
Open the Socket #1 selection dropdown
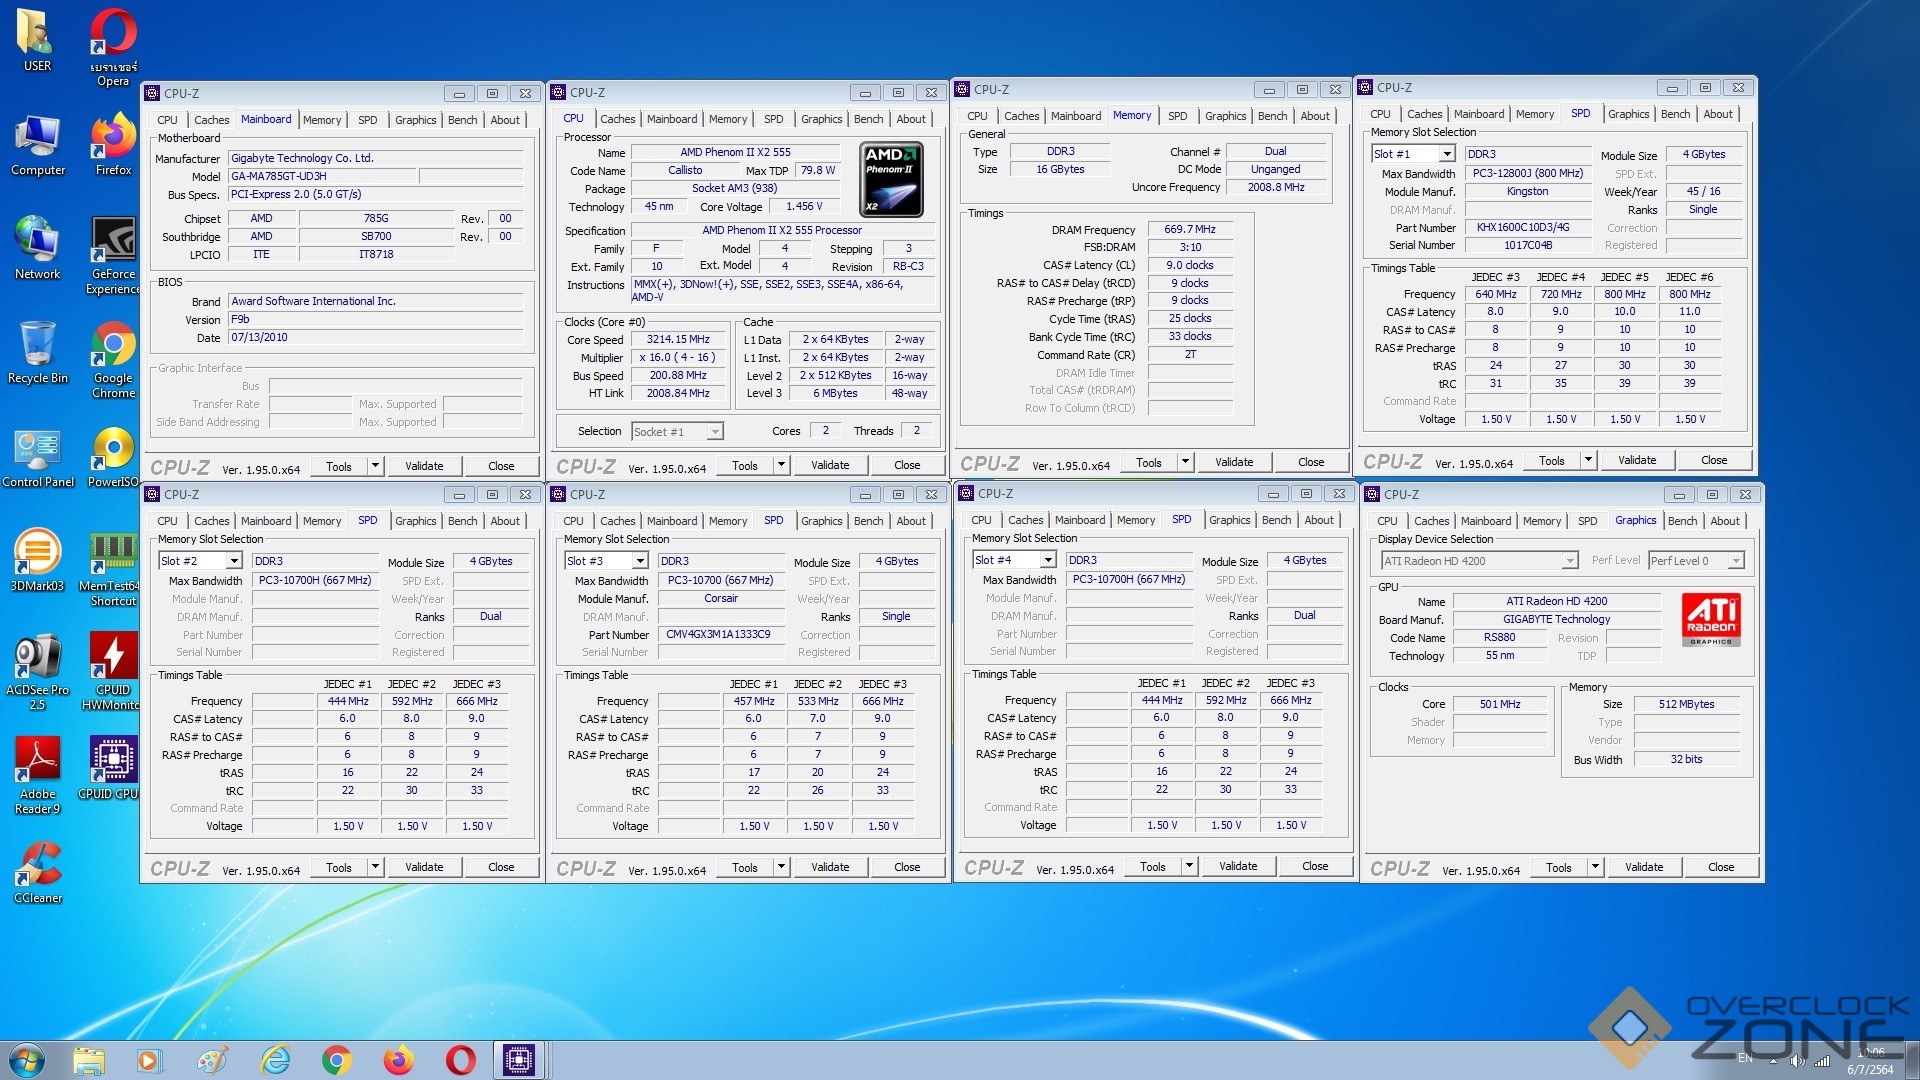click(x=714, y=432)
